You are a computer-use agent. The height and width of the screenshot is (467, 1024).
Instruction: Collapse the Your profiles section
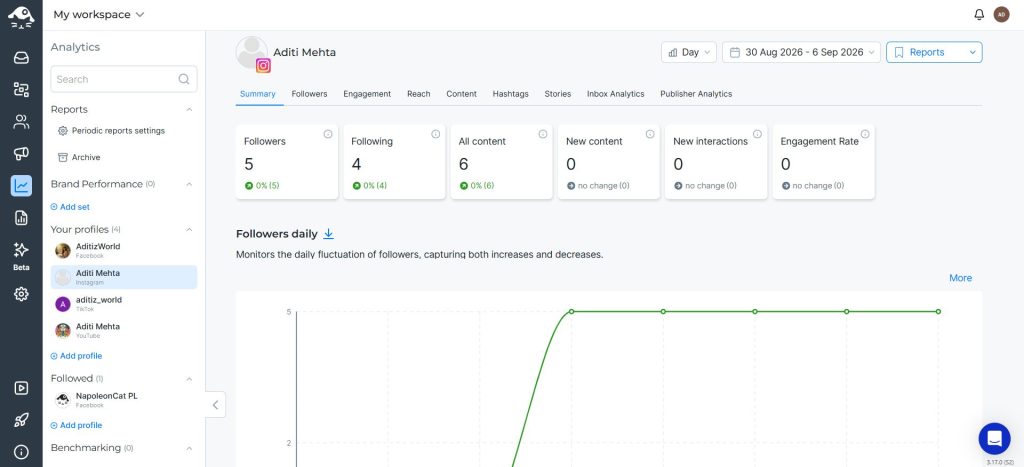tap(189, 230)
